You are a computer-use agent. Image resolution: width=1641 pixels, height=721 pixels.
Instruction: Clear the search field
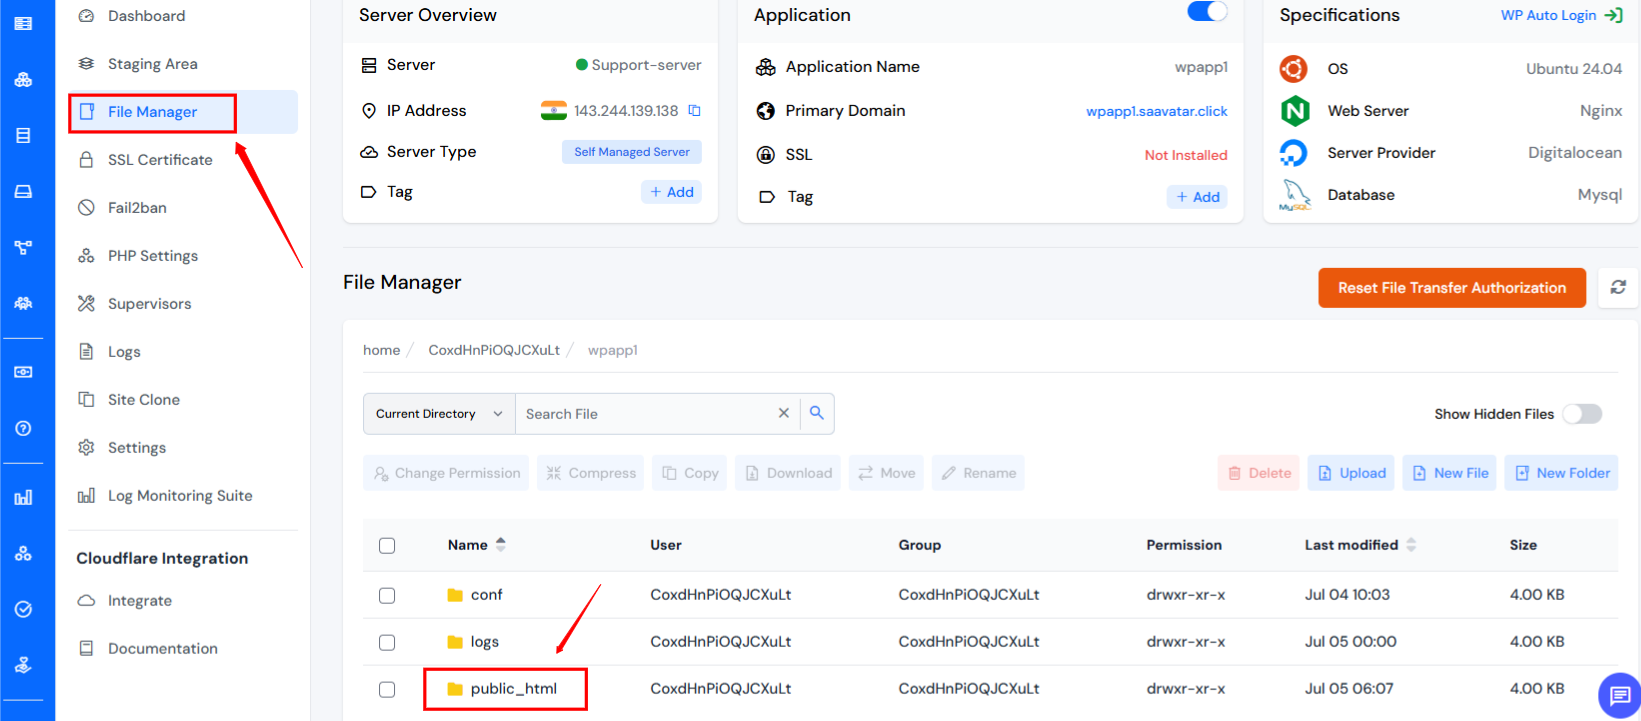pos(784,413)
